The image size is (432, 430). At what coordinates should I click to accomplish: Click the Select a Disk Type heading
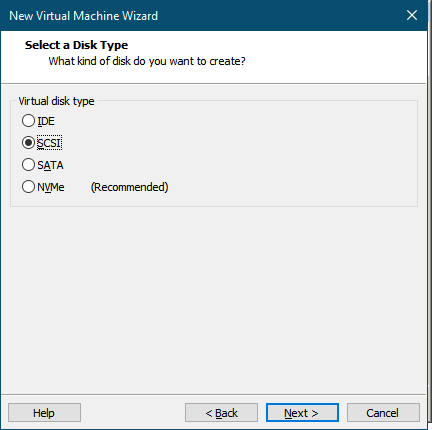[76, 45]
